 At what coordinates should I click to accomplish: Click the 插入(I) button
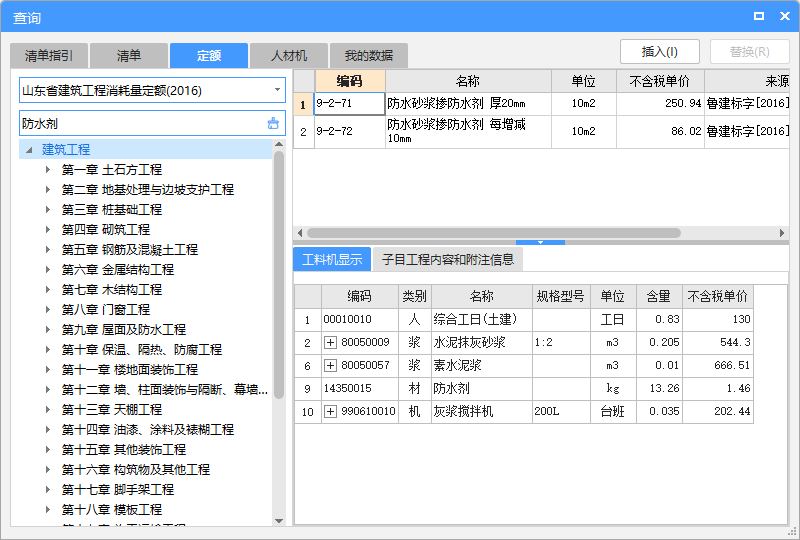click(660, 52)
